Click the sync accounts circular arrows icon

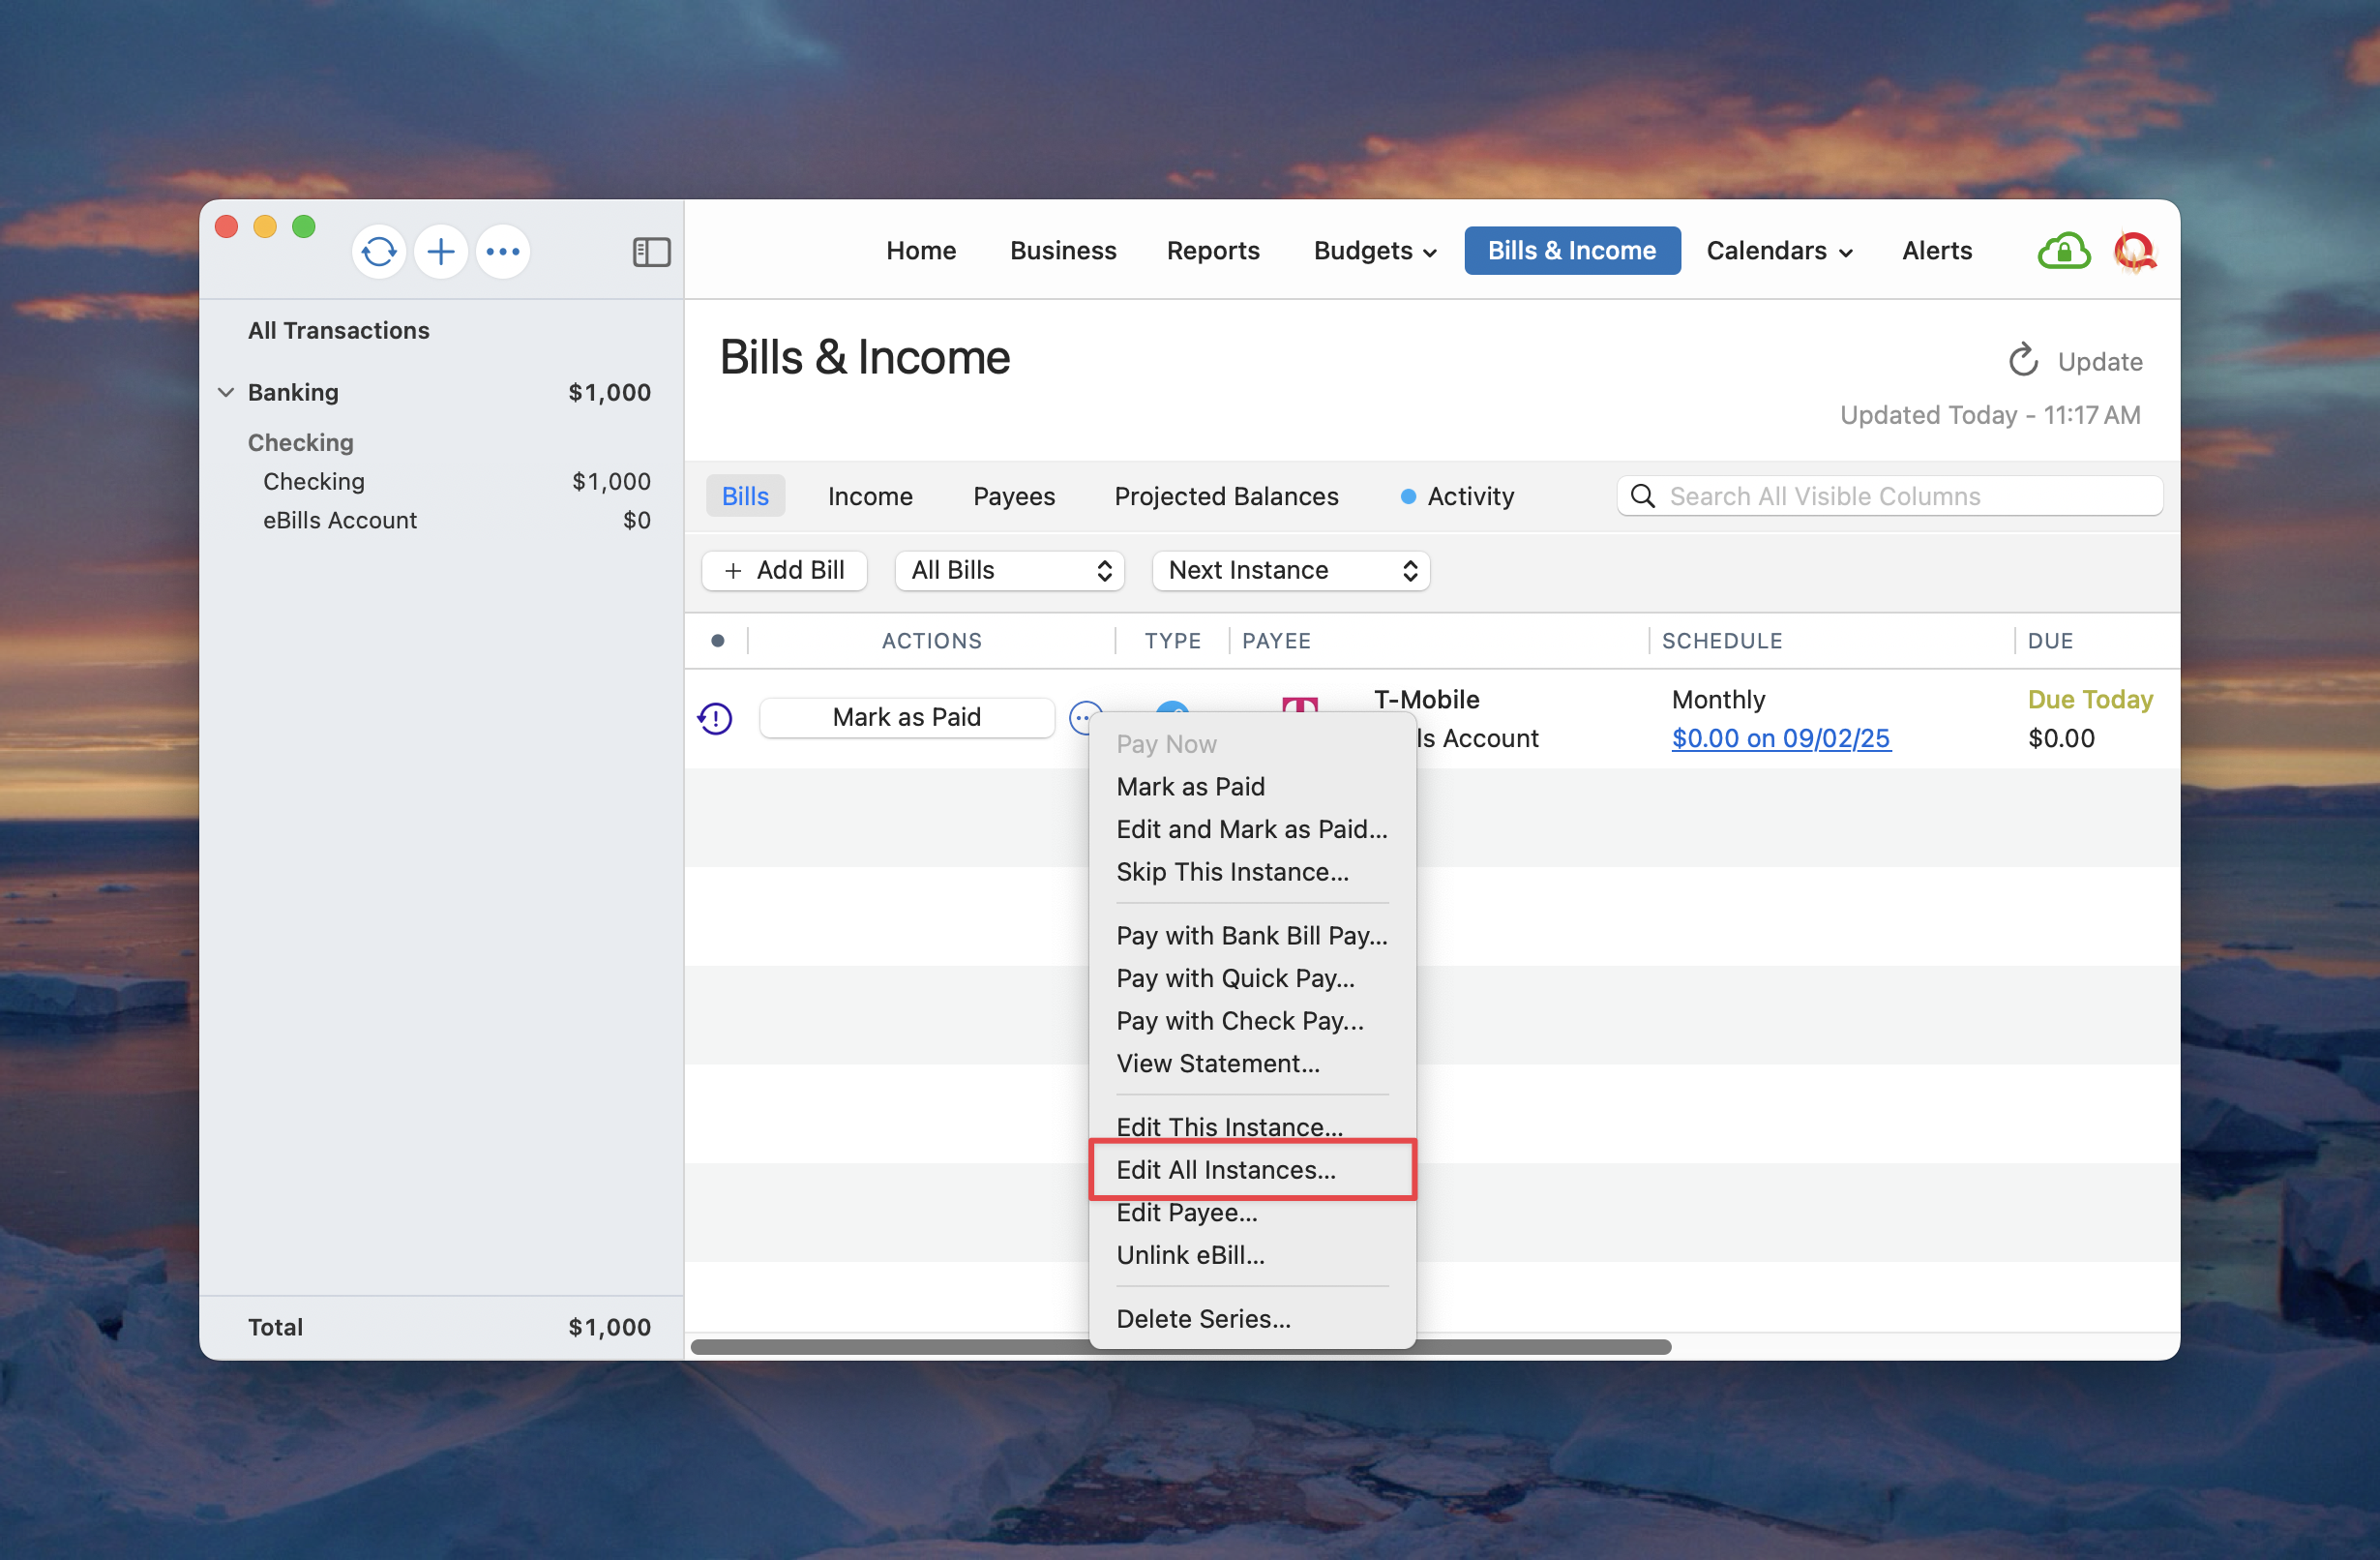pyautogui.click(x=379, y=251)
